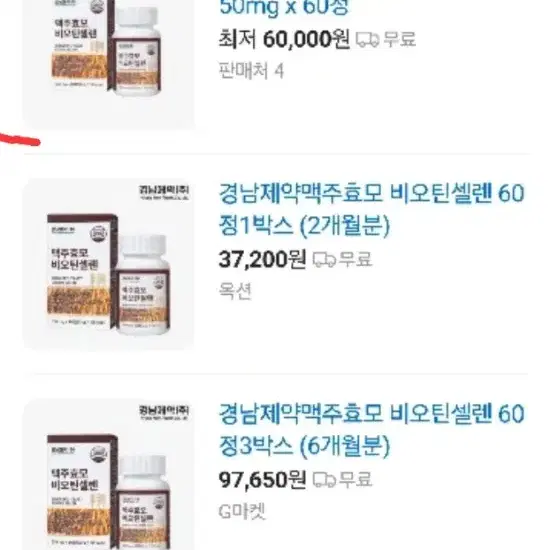Open the 60정1박스 (2개월분) product link
This screenshot has width=550, height=550.
tap(371, 209)
